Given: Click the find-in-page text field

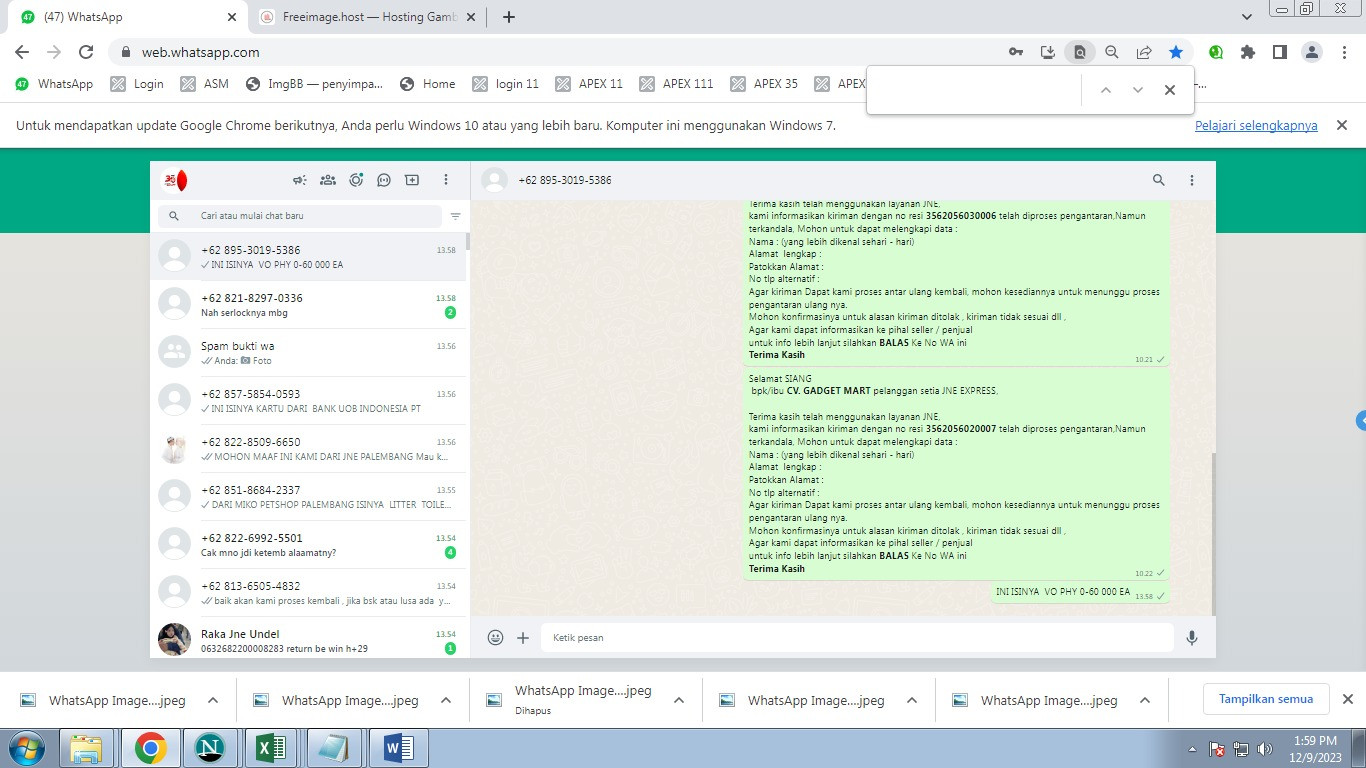Looking at the screenshot, I should click(975, 90).
